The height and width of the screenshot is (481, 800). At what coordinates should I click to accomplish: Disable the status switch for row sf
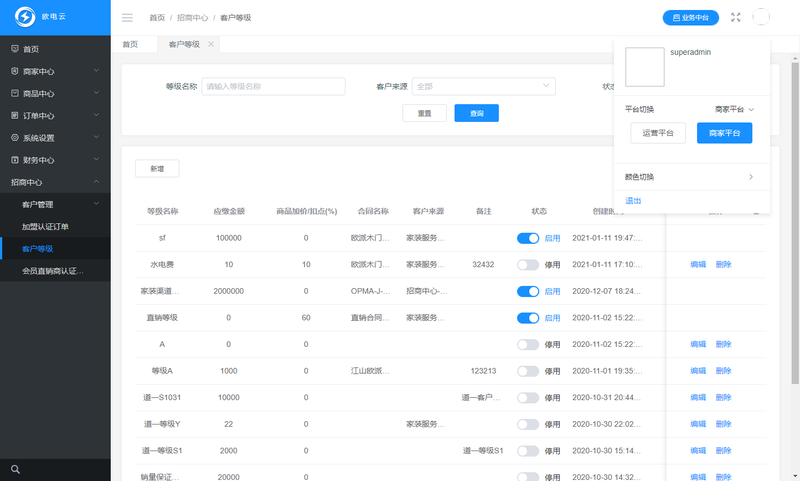[x=528, y=238]
